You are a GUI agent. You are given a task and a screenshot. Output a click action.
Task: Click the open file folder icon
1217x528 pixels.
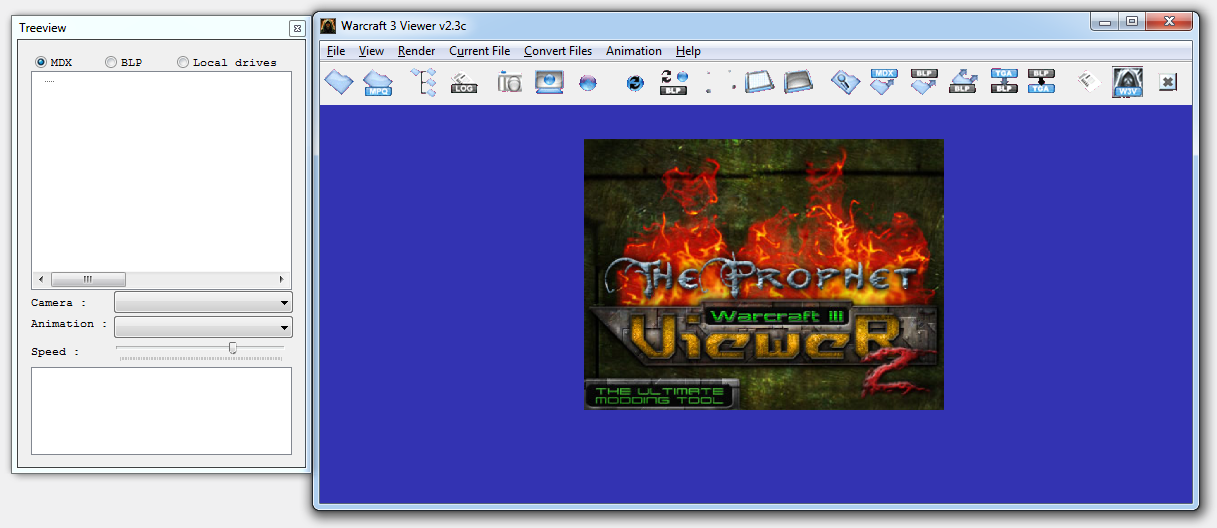click(x=339, y=82)
